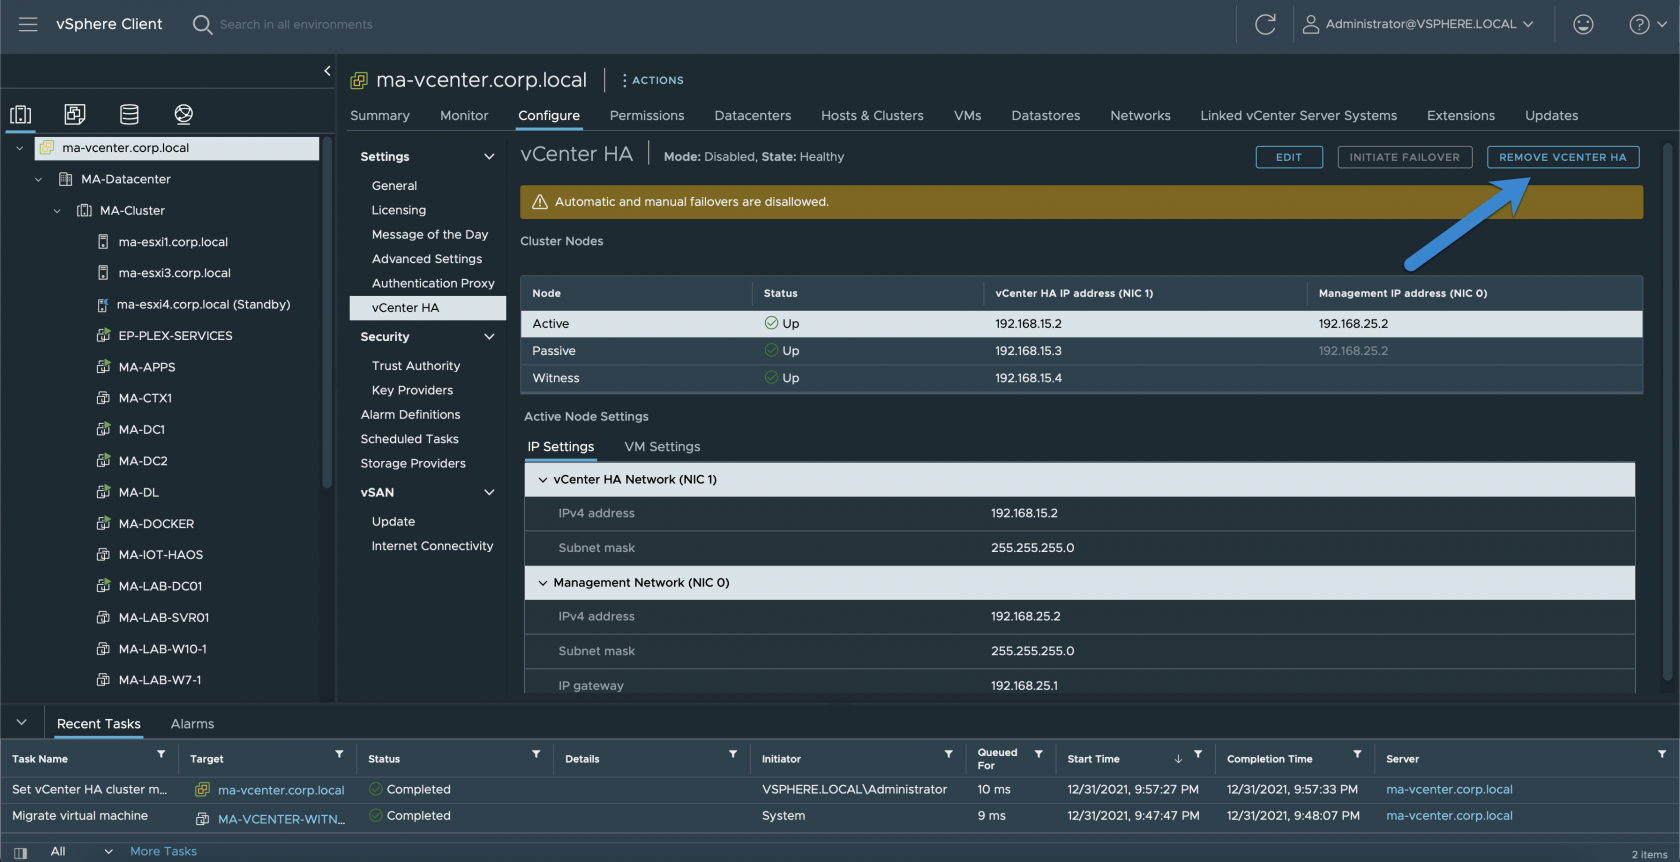
Task: Select ma-esxi4.corp.local (Standby) host
Action: click(x=203, y=305)
